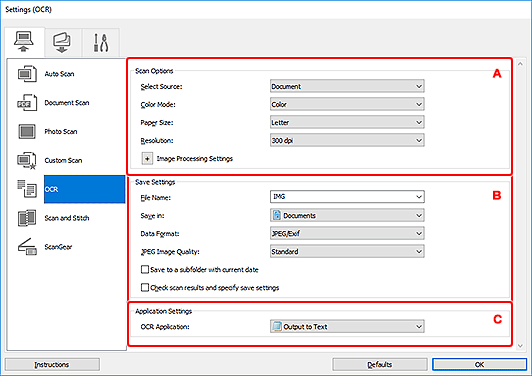Click the Documents folder icon in Save in

coord(277,215)
